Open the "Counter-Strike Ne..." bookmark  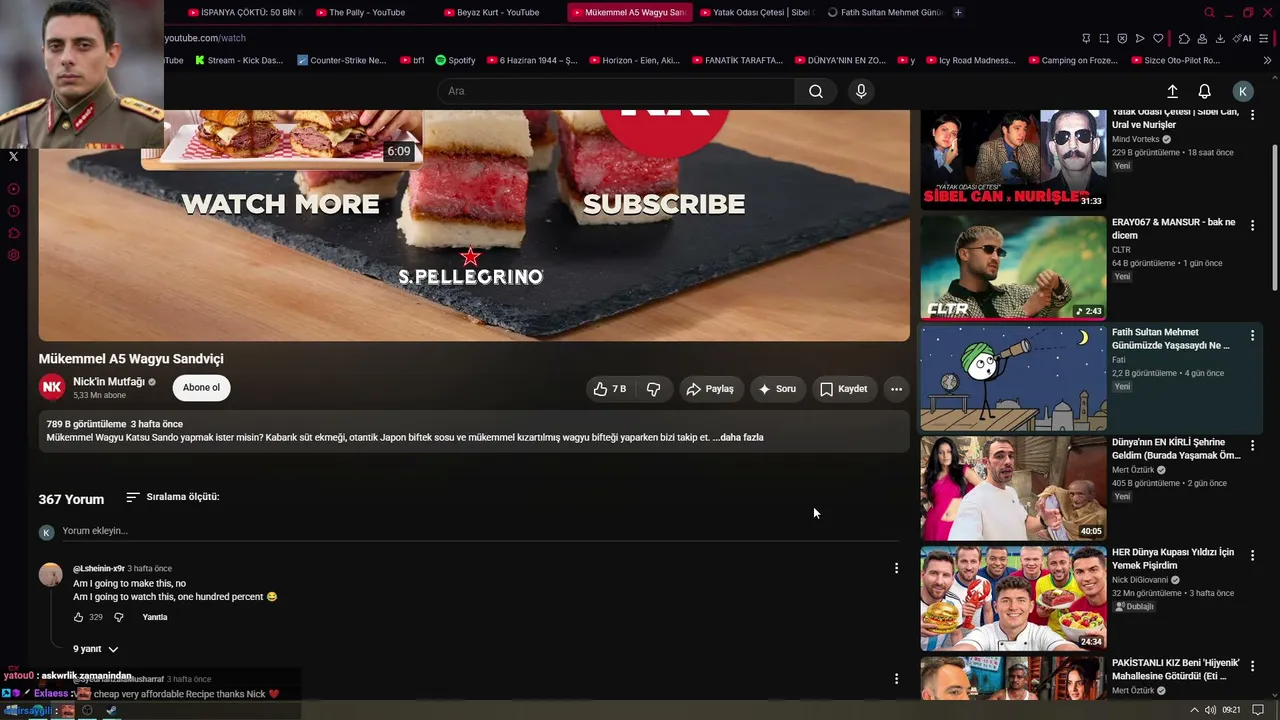click(x=341, y=60)
